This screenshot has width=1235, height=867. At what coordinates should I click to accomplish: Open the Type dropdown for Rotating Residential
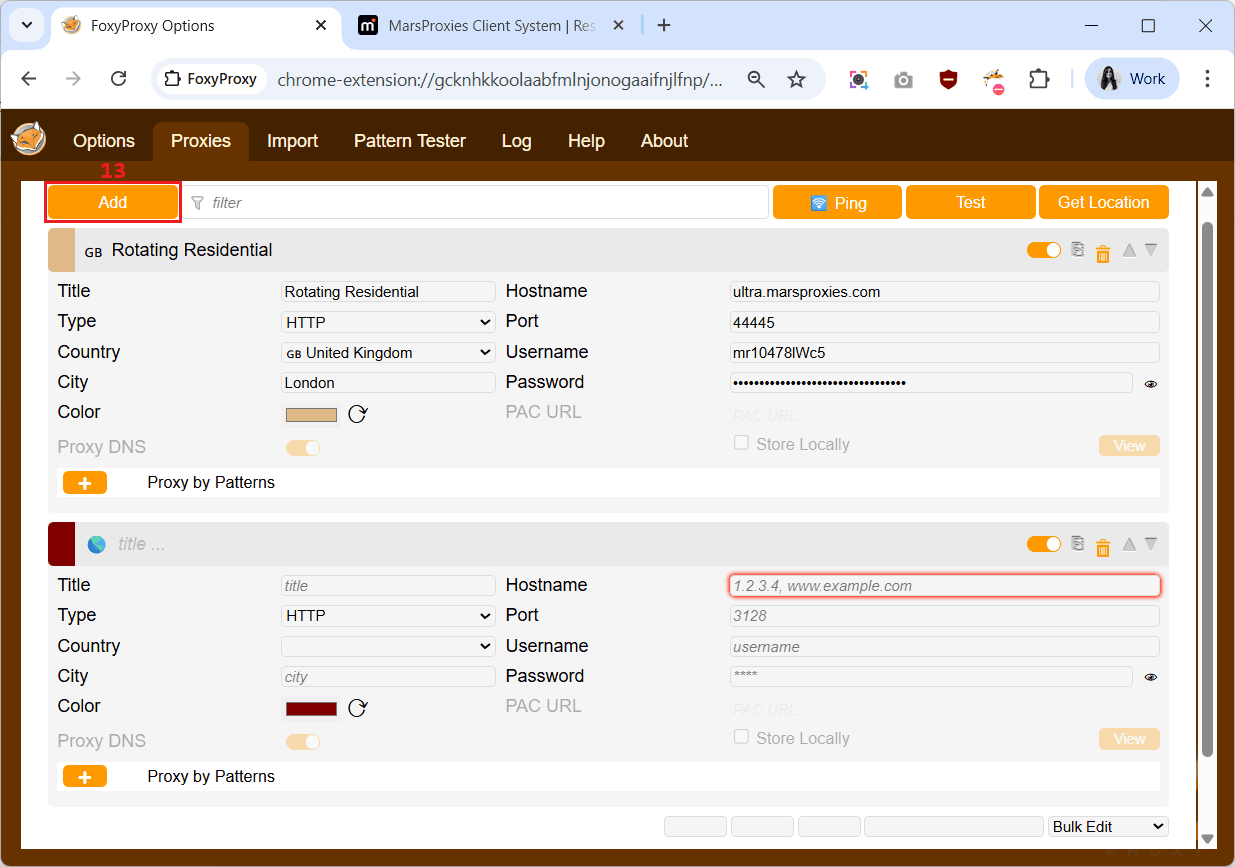click(x=388, y=322)
